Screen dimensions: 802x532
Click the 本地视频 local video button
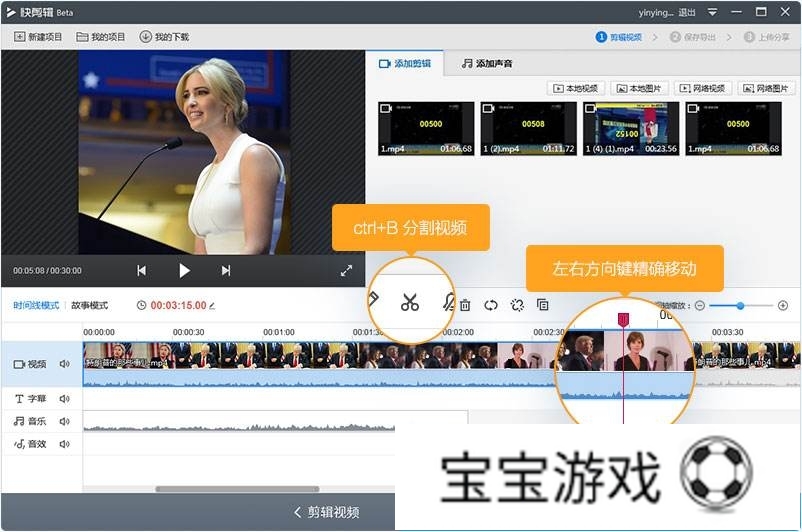[576, 88]
